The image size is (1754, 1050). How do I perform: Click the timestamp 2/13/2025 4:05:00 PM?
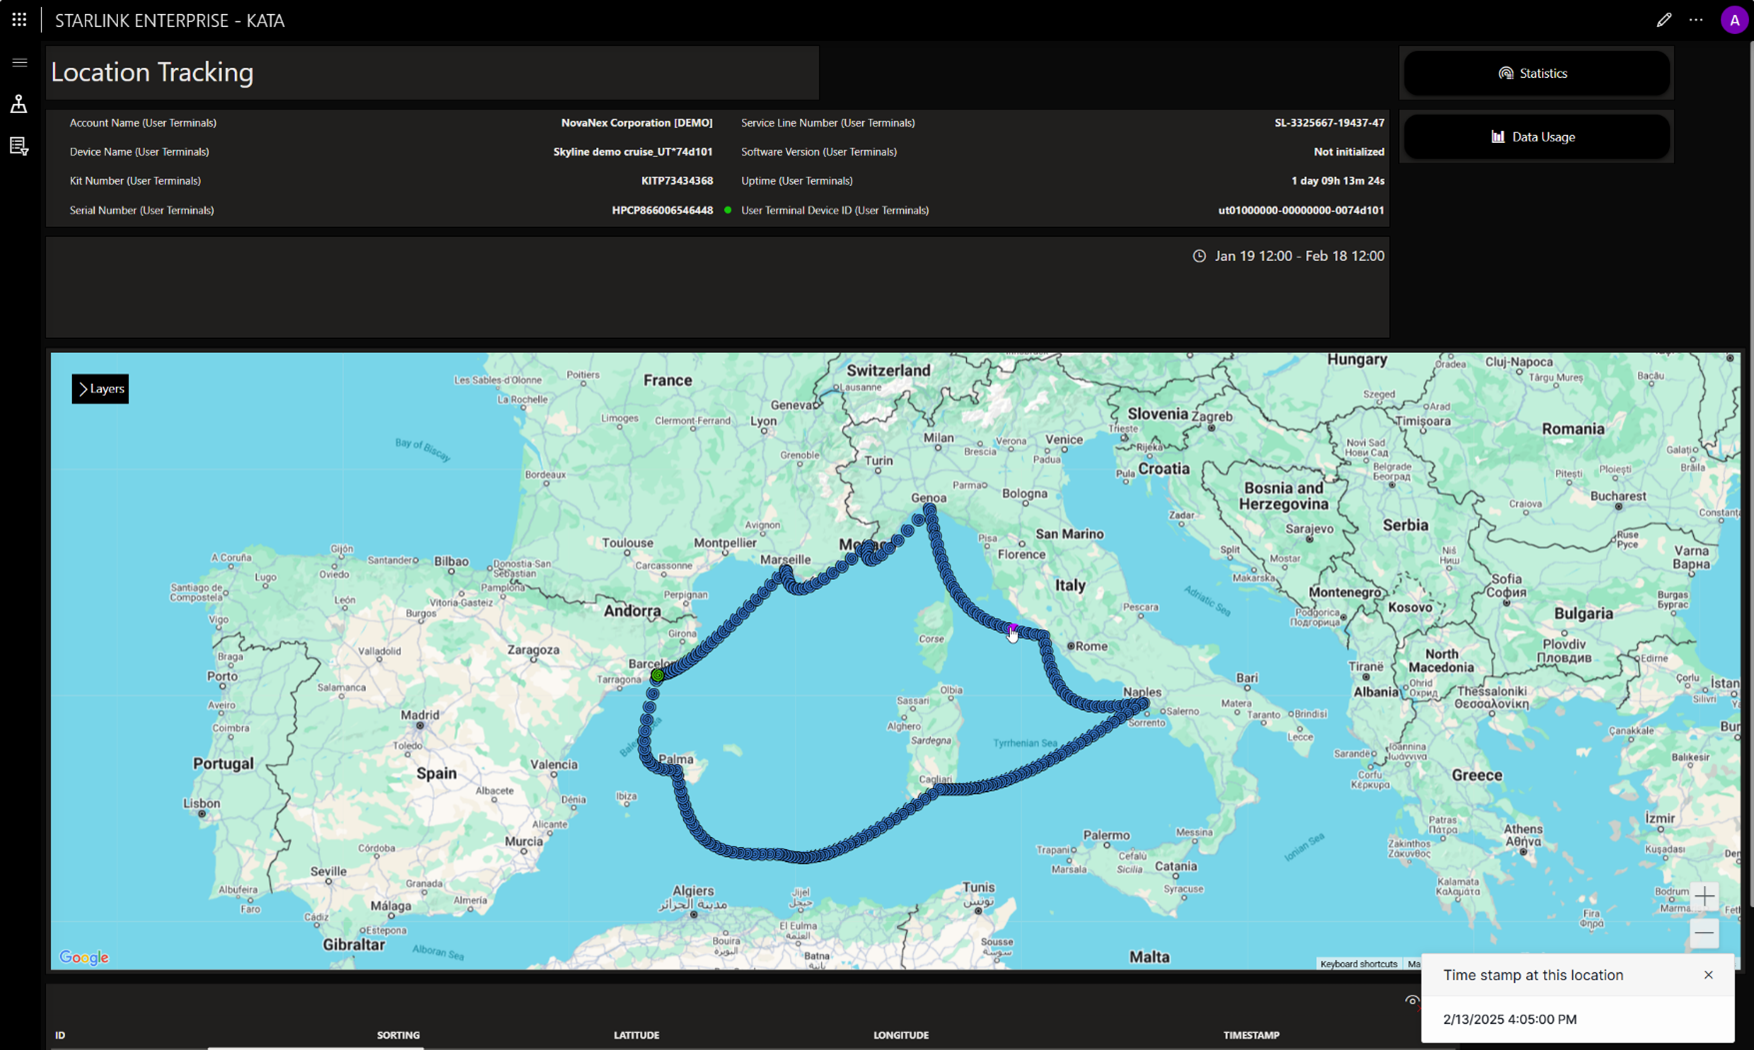tap(1510, 1019)
